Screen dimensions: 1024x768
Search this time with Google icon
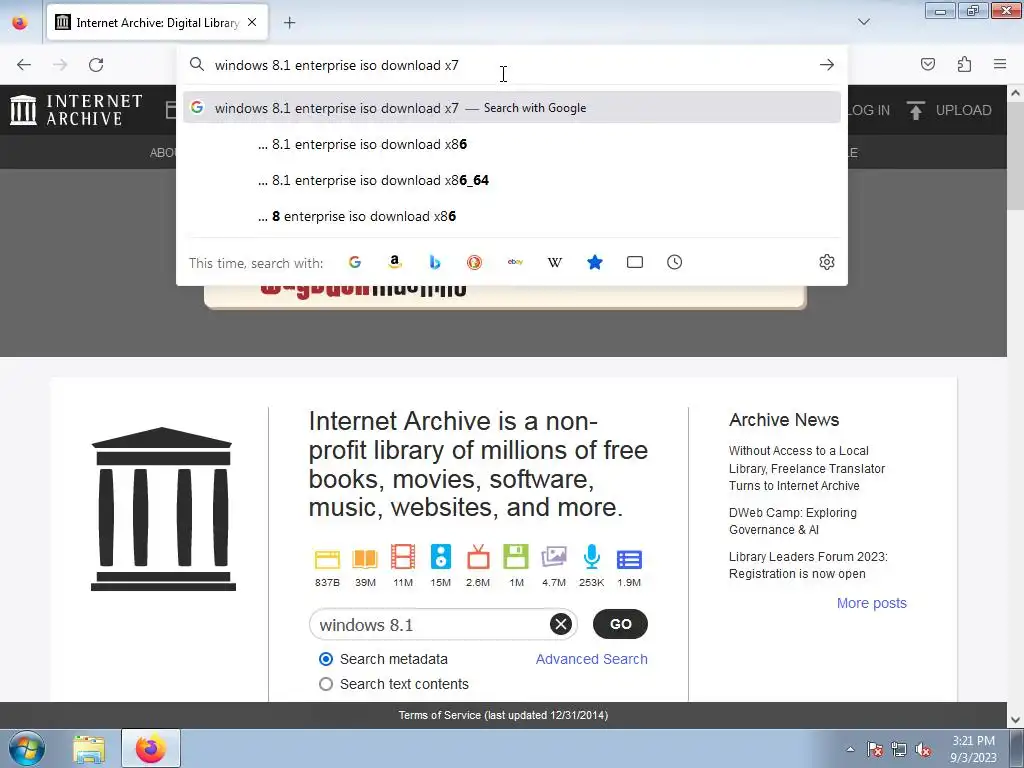click(x=355, y=262)
